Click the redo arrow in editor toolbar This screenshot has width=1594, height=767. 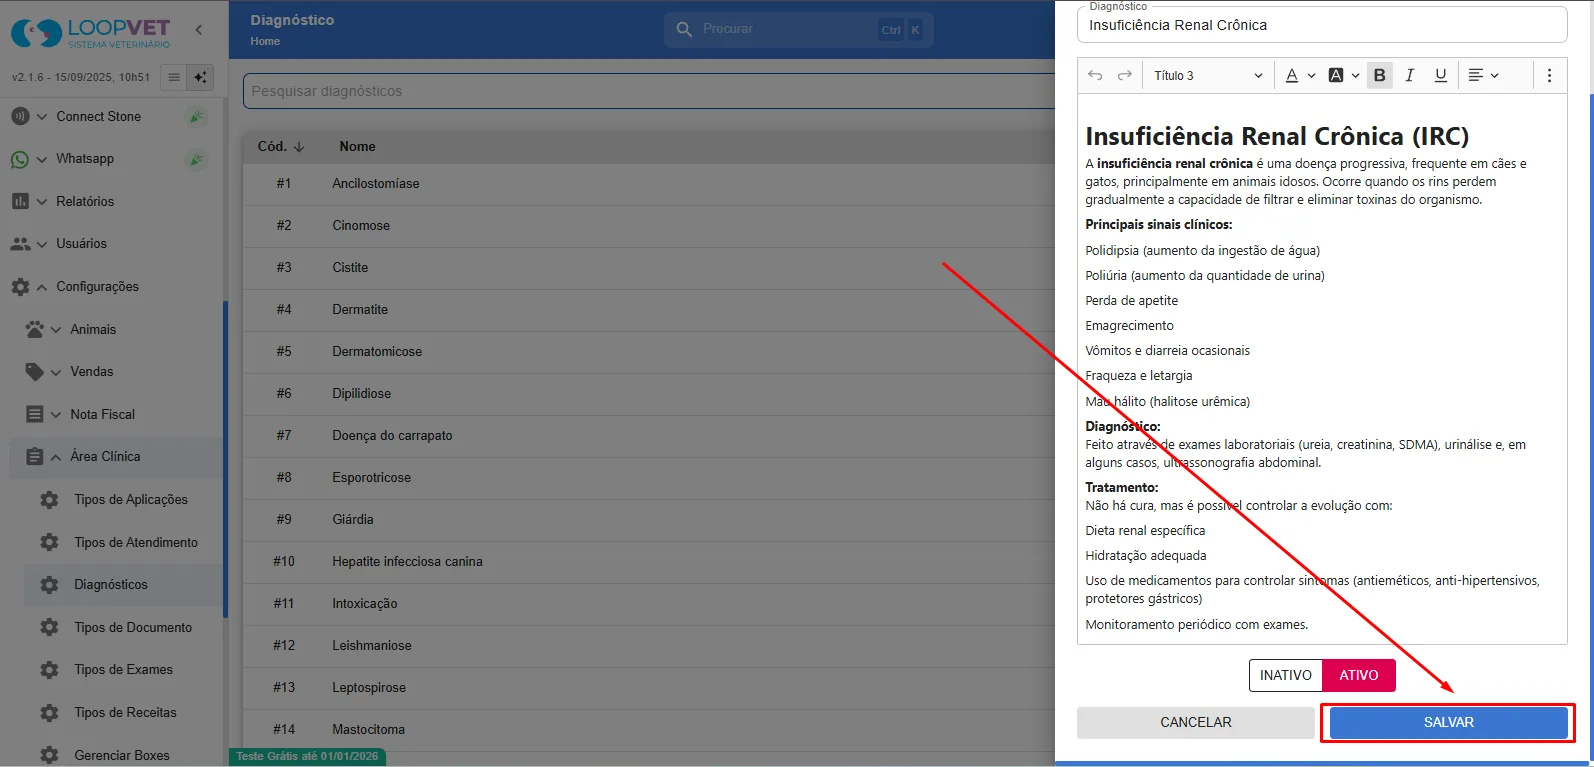tap(1125, 76)
